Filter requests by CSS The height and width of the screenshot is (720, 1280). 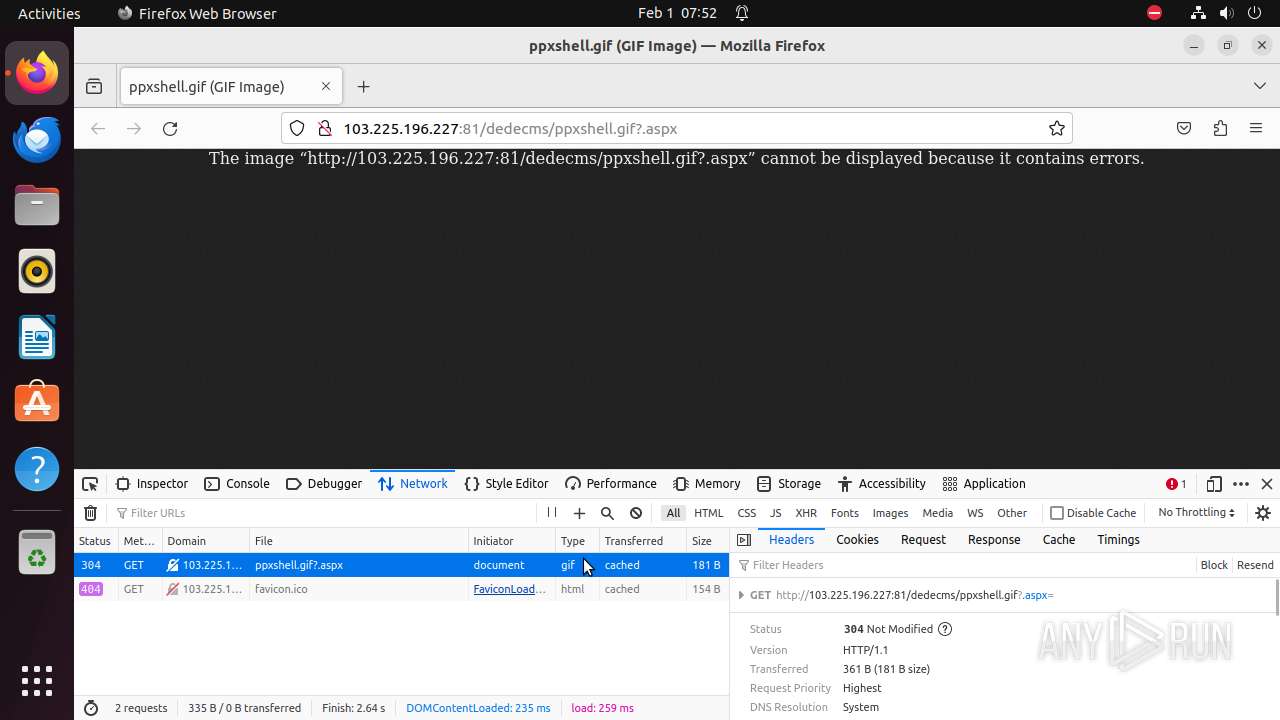pyautogui.click(x=747, y=513)
